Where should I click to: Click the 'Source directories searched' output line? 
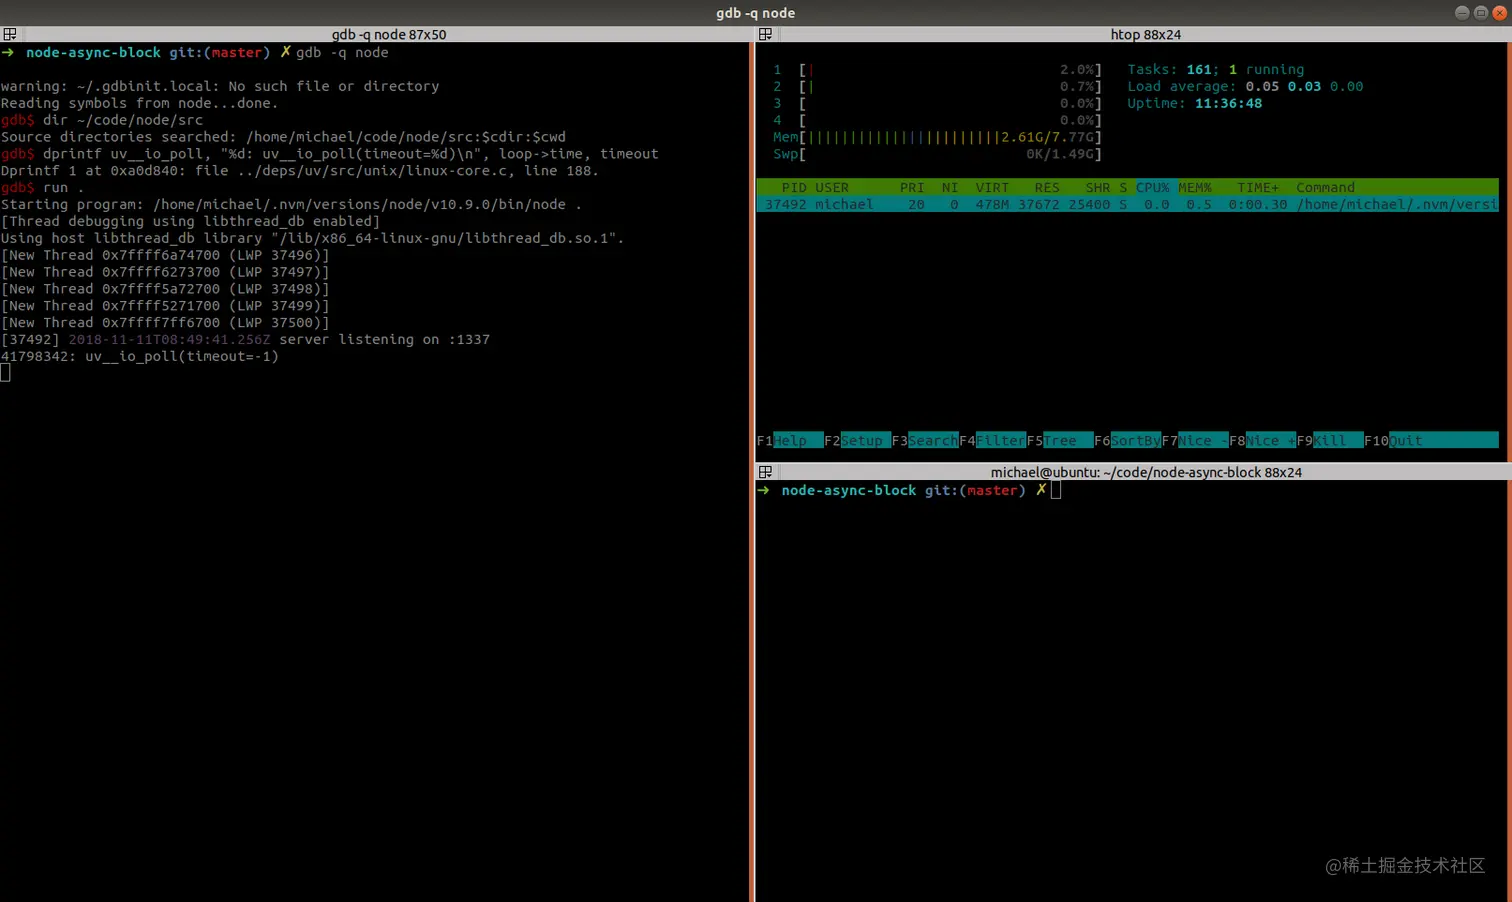tap(283, 137)
